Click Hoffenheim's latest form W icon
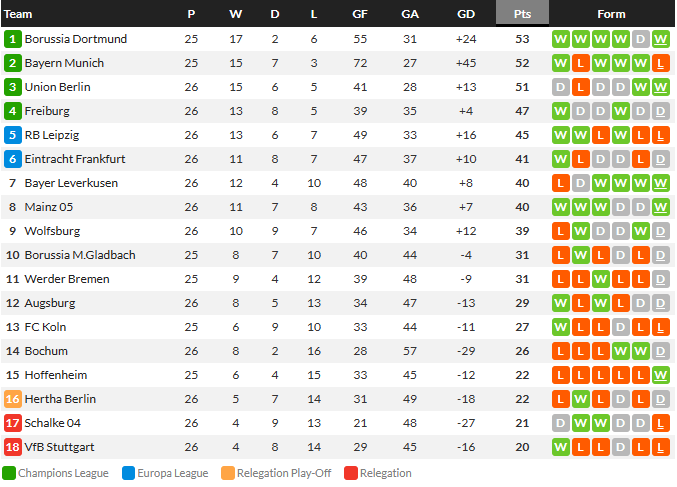 [x=660, y=375]
